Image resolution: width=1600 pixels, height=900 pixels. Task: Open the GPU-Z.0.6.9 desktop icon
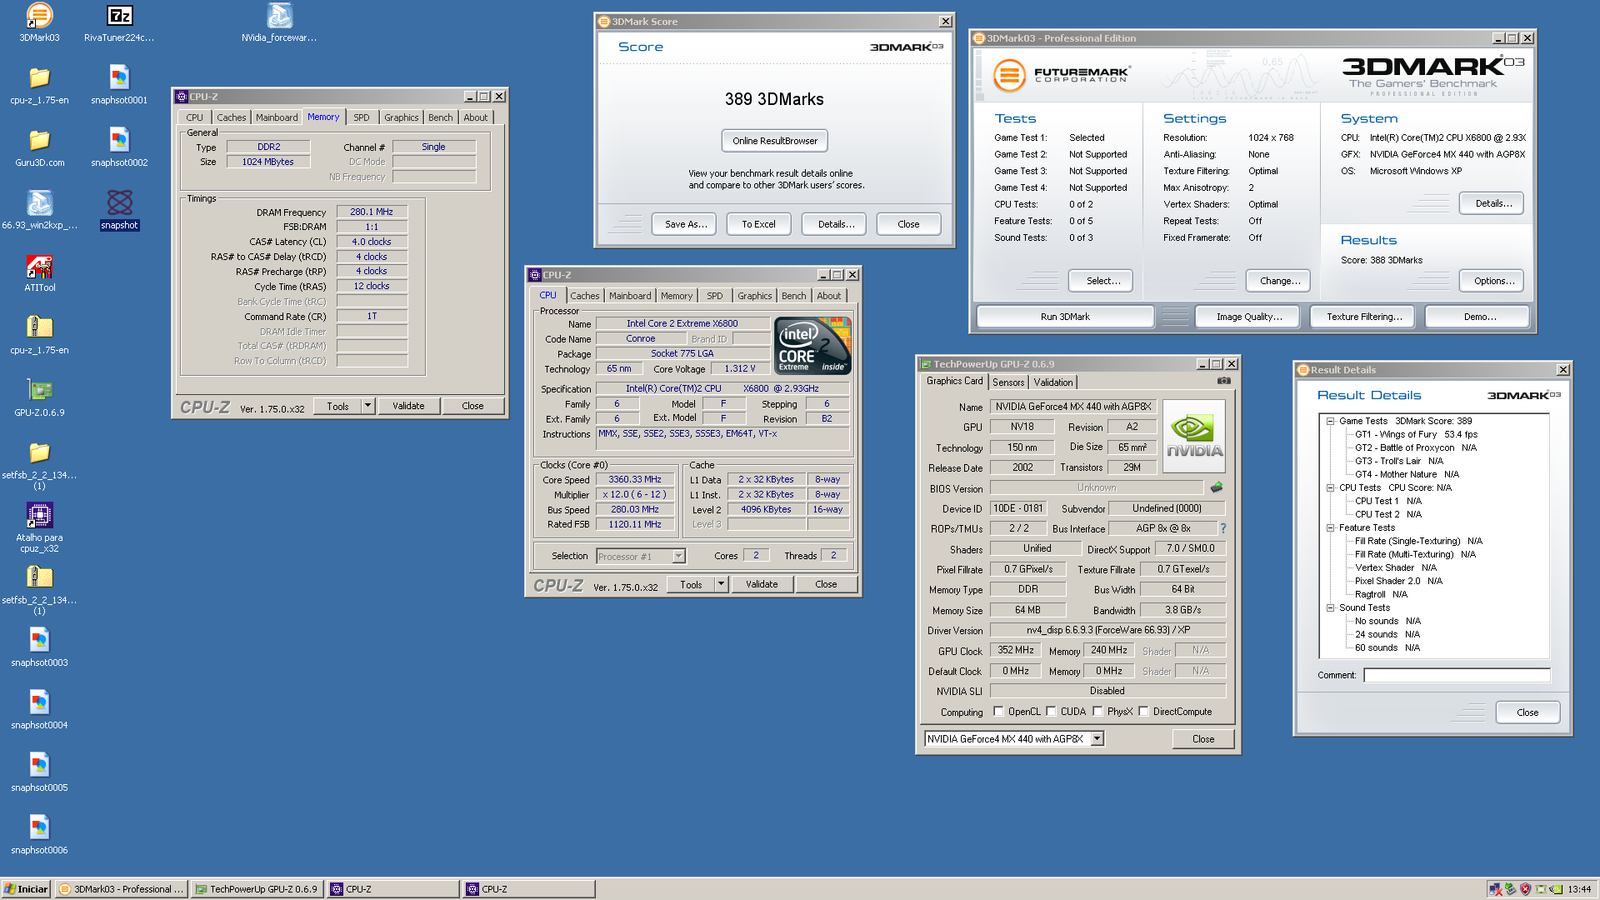(x=39, y=391)
